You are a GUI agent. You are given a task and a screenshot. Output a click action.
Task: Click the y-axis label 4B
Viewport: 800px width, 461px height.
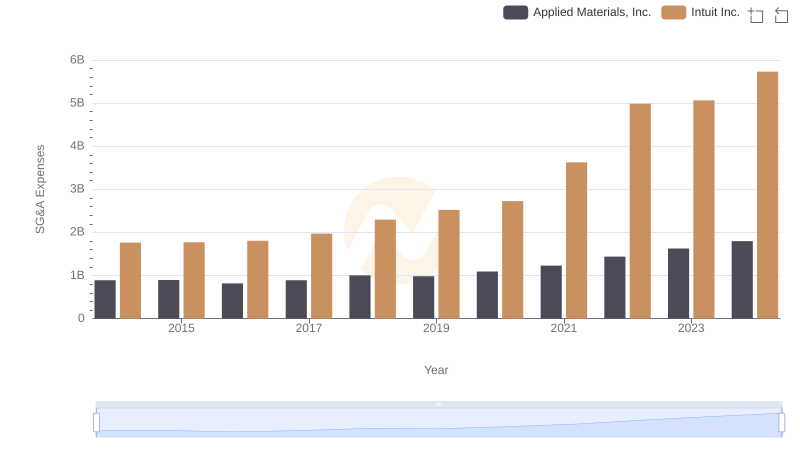[x=77, y=146]
